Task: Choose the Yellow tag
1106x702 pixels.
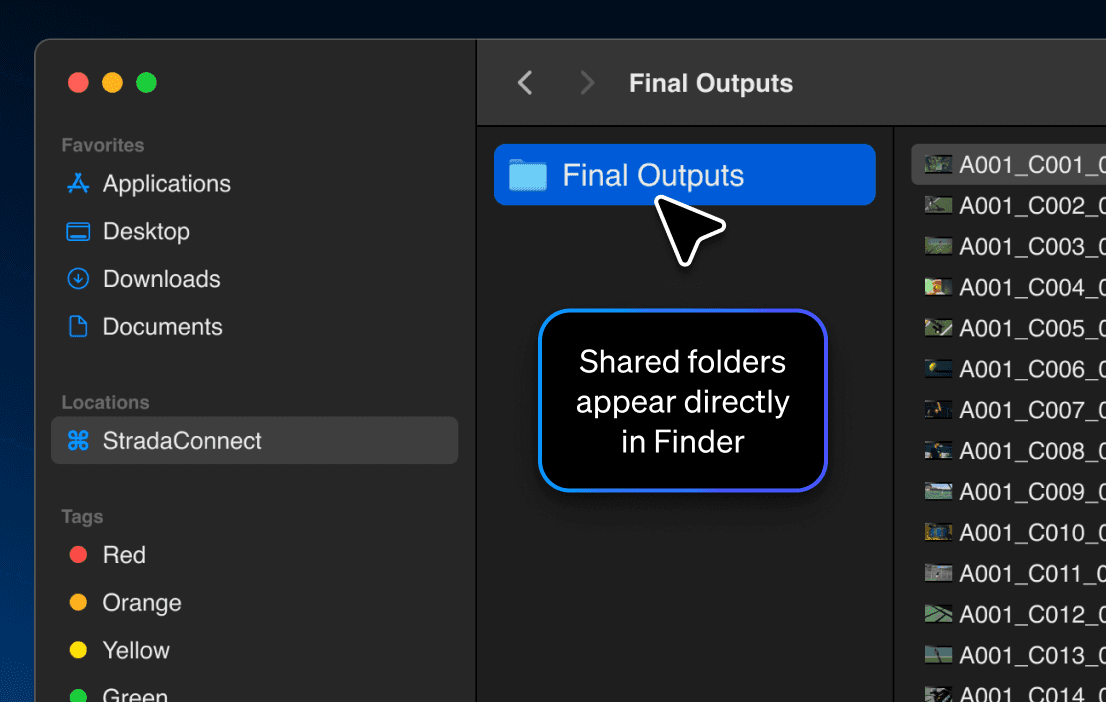Action: (x=78, y=650)
